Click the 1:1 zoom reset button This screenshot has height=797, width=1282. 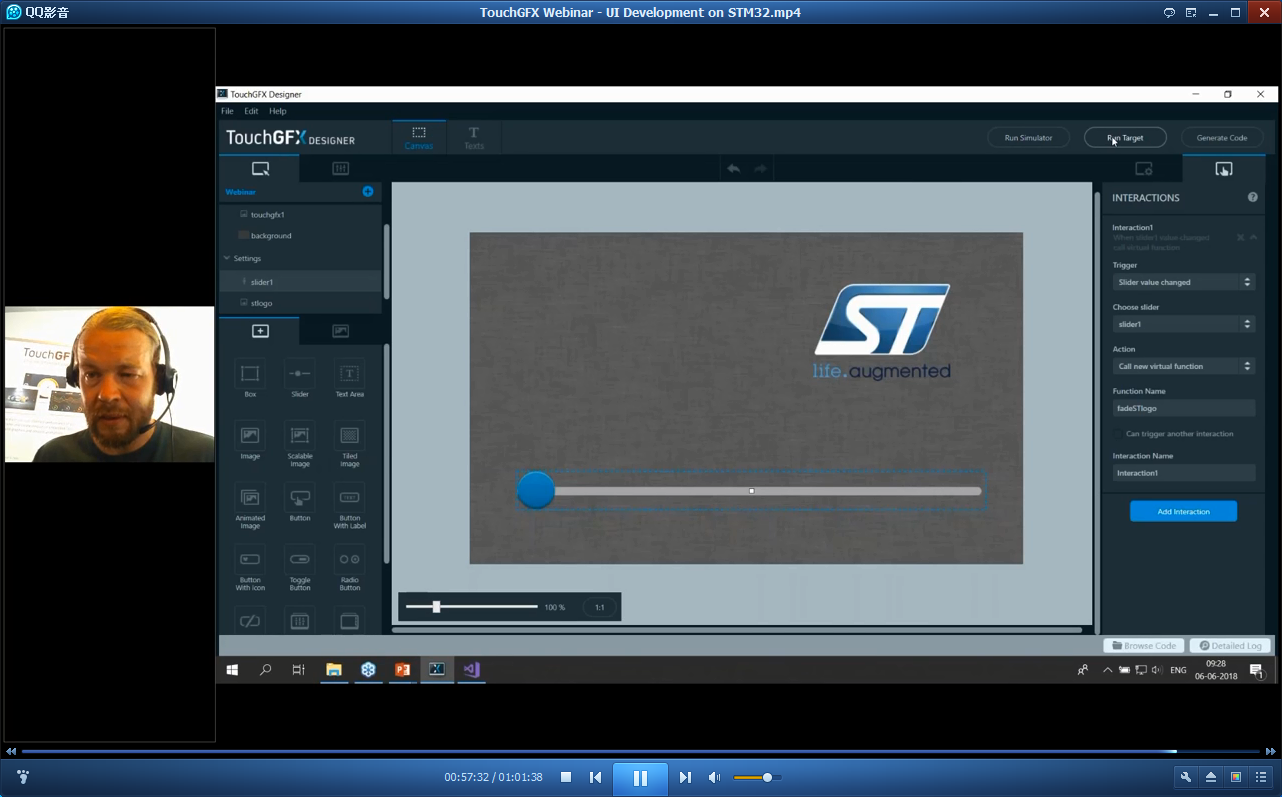(x=600, y=607)
